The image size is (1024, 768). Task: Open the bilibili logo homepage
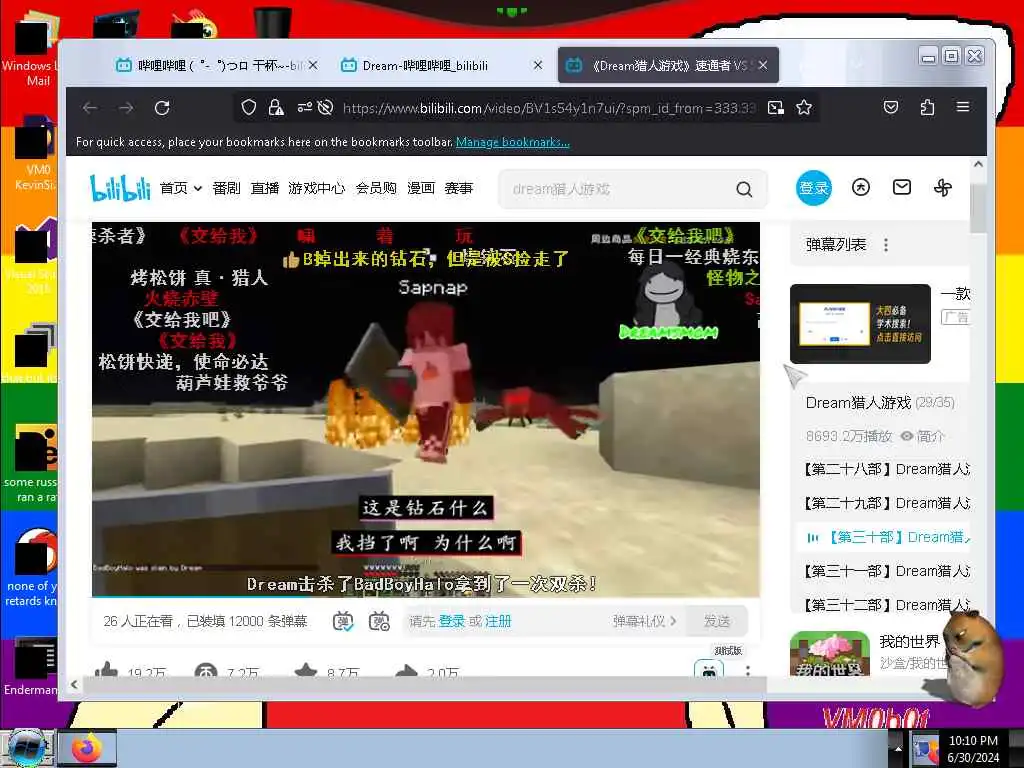[x=120, y=188]
